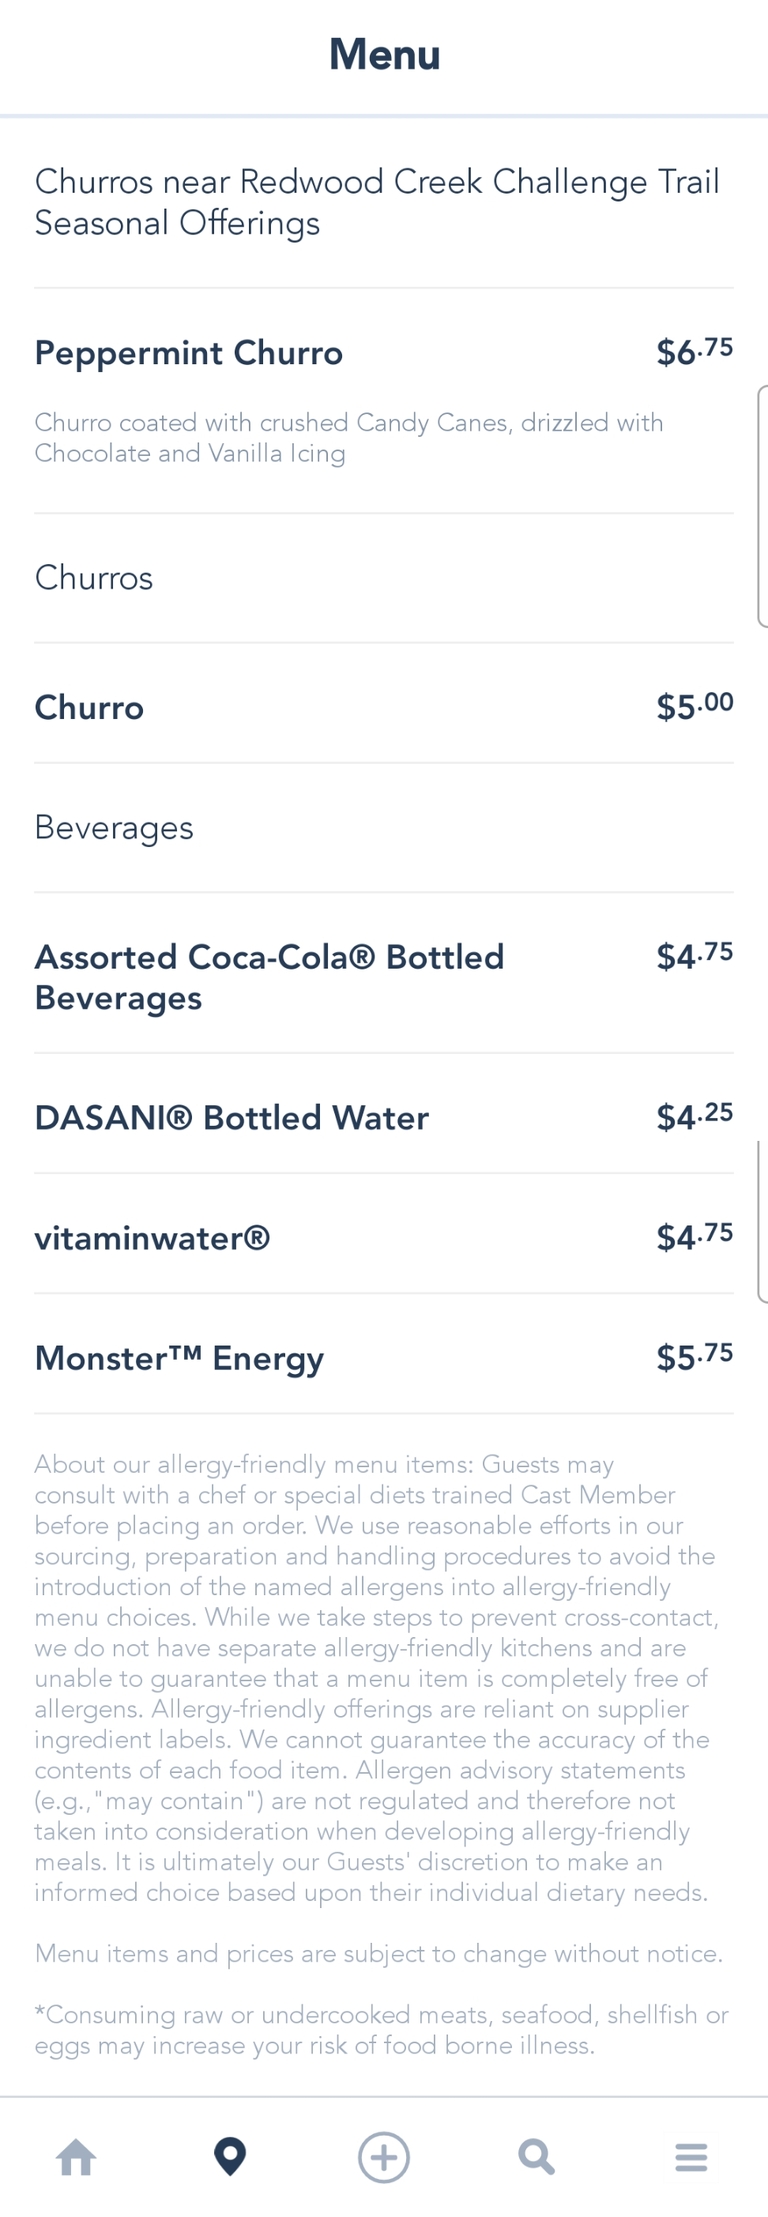
Task: Tap the home icon in bottom navigation
Action: [x=76, y=2157]
